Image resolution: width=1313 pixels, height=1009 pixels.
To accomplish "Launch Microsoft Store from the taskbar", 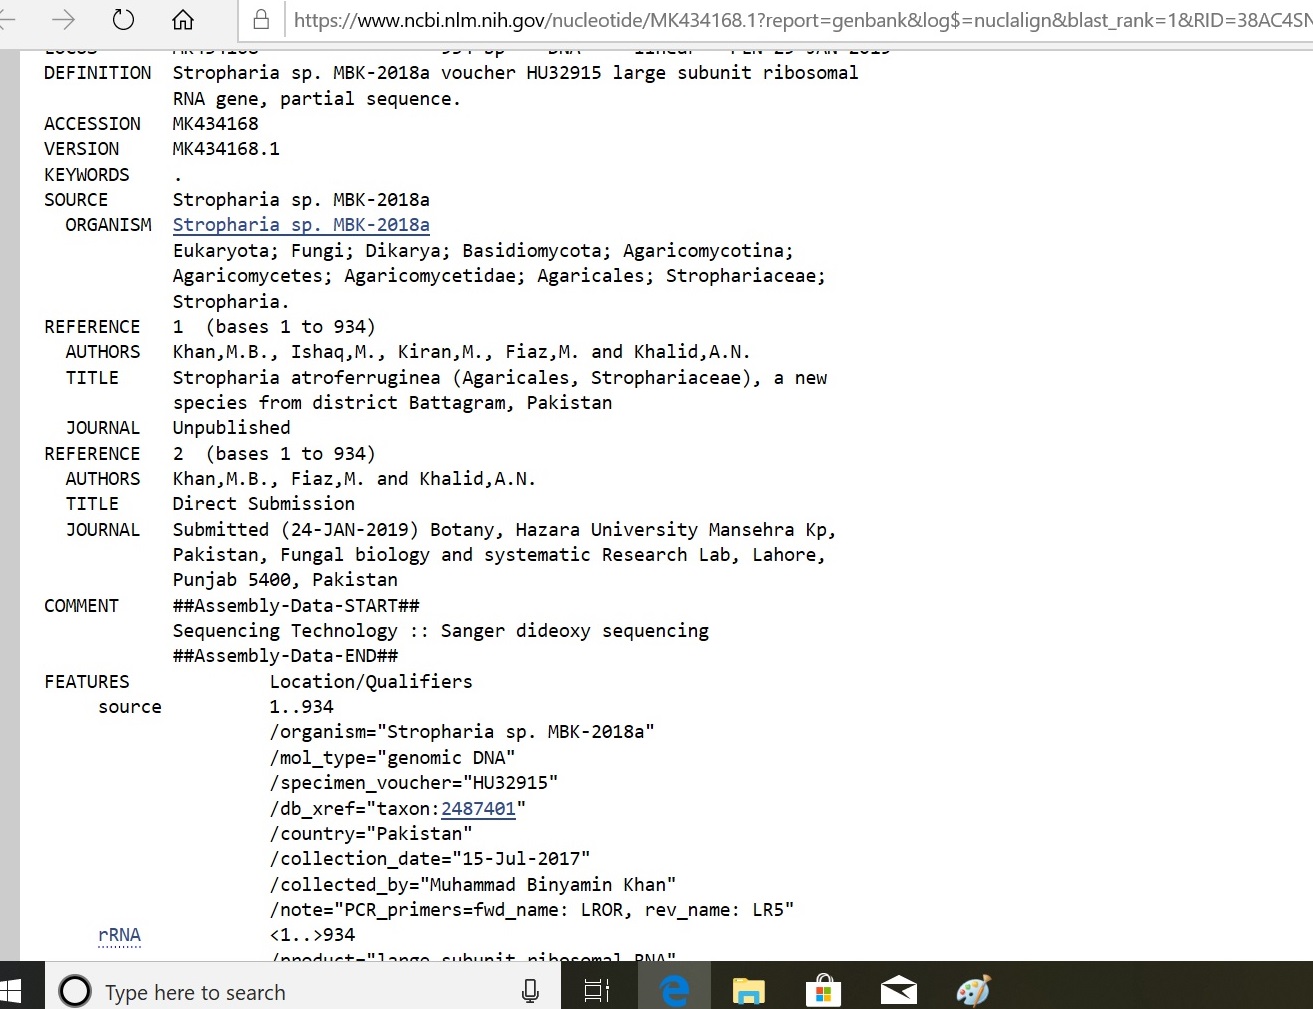I will (x=823, y=991).
